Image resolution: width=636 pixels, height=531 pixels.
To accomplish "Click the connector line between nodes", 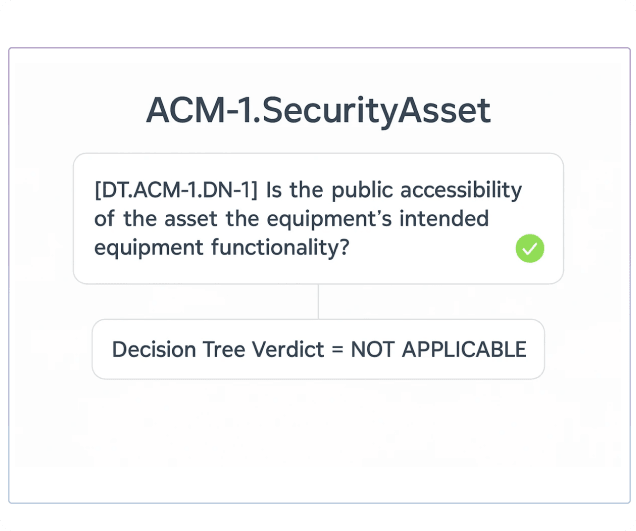I will pyautogui.click(x=318, y=301).
